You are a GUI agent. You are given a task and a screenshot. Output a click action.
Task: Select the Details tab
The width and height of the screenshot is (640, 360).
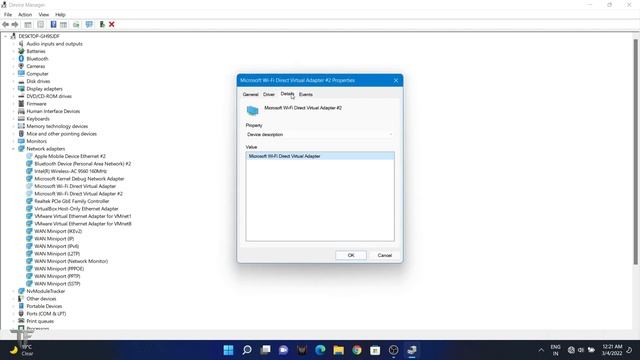point(287,94)
